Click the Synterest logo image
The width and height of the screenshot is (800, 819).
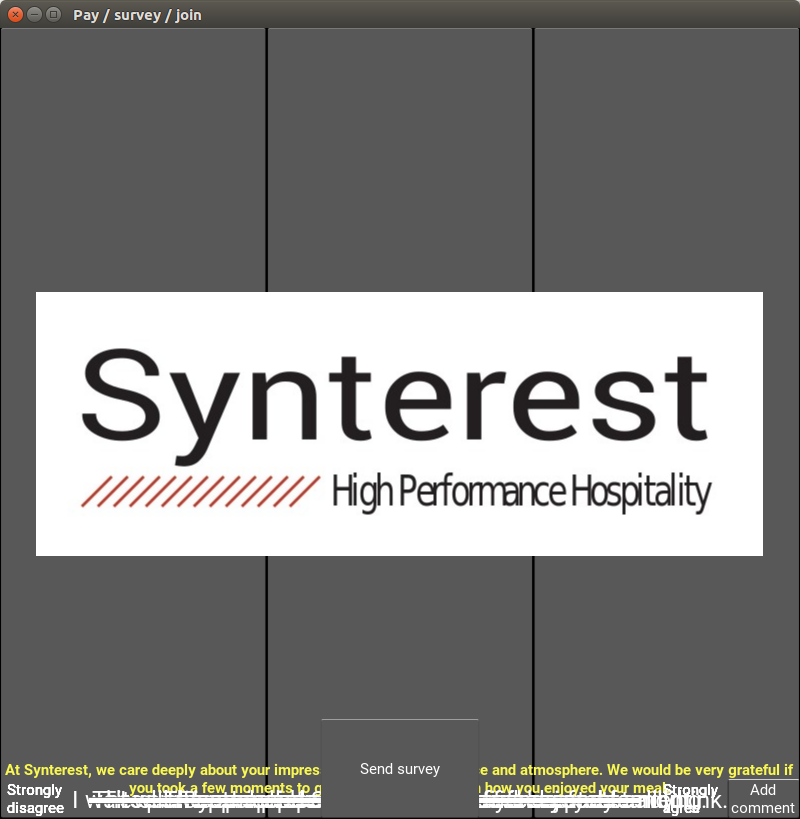coord(399,424)
